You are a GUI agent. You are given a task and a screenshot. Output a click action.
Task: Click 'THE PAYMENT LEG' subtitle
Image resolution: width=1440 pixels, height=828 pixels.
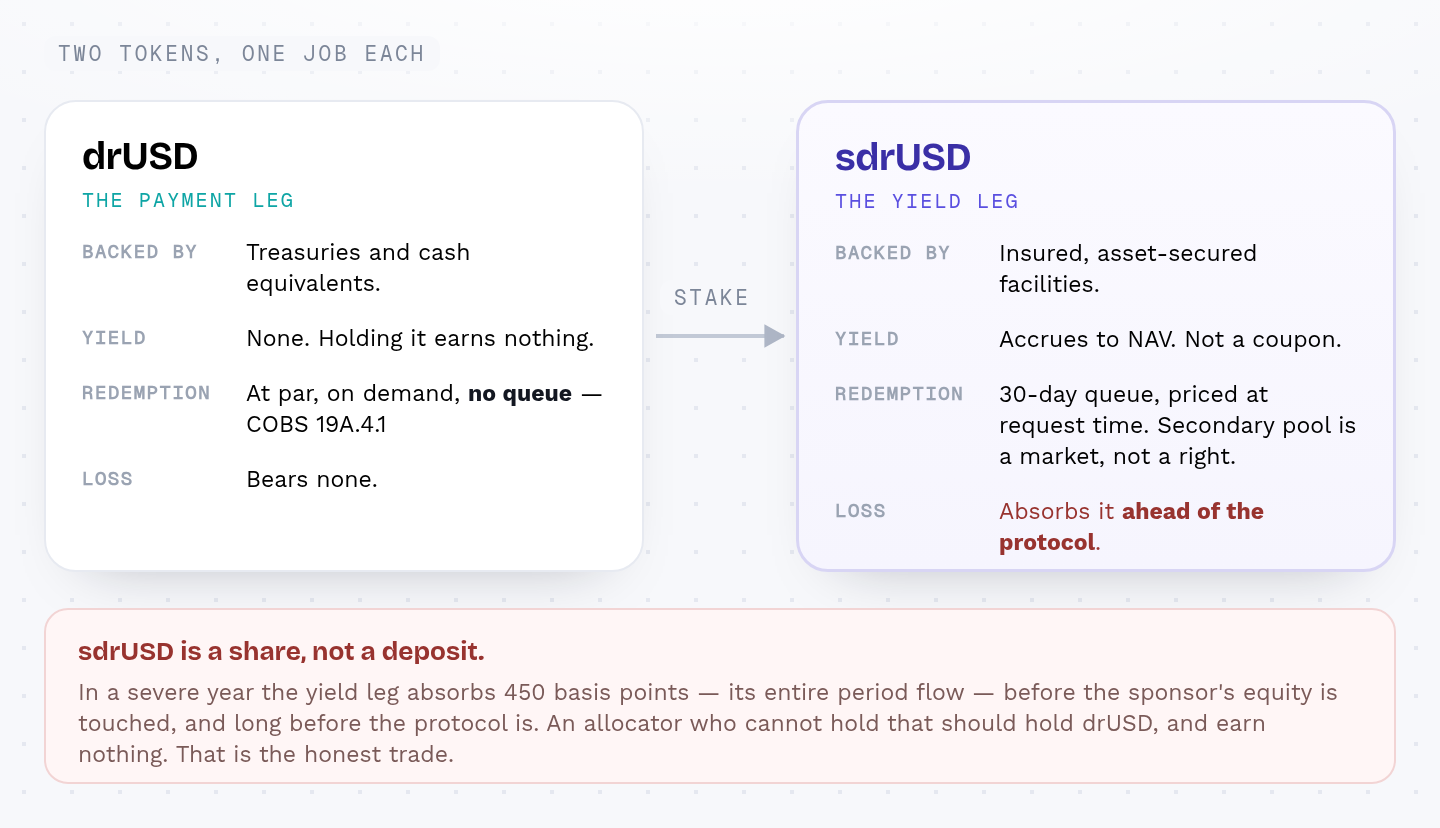tap(188, 200)
